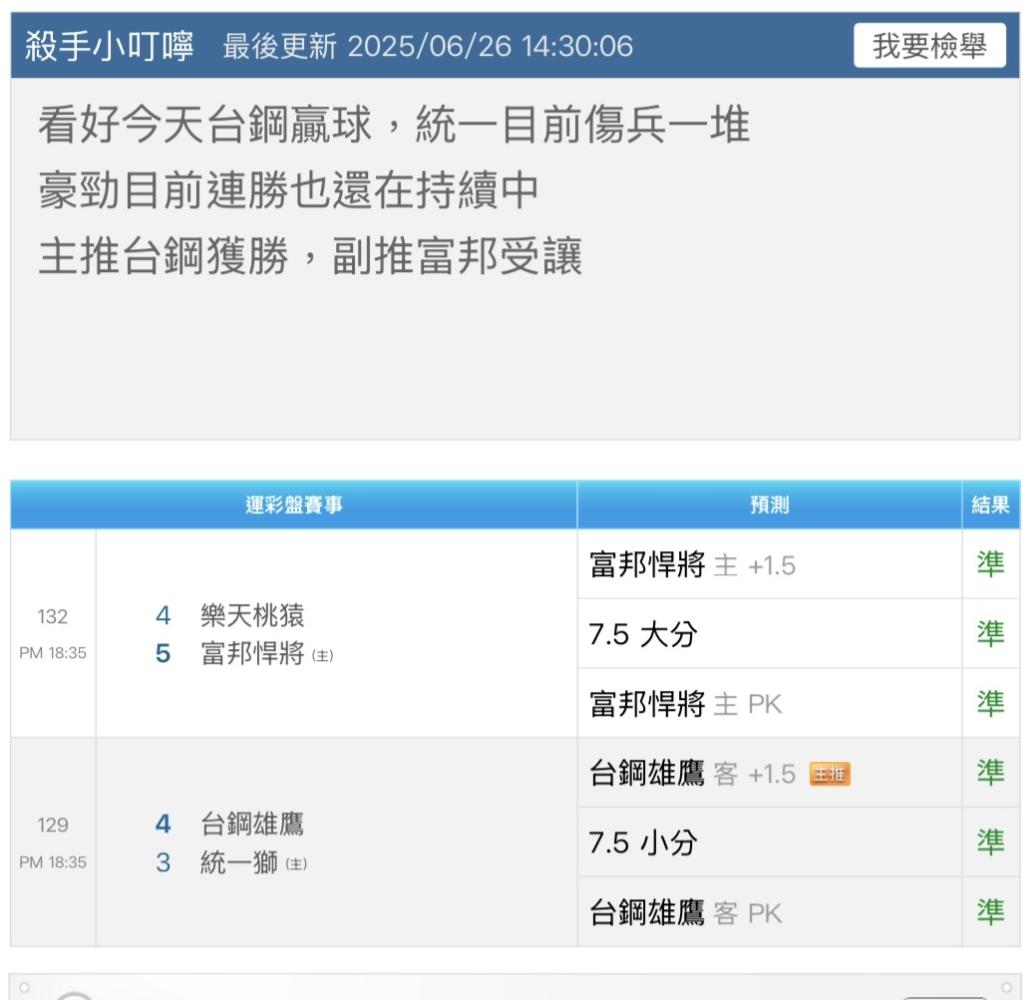Click the 台鋼雄鷹 客 PK prediction
This screenshot has width=1029, height=1000.
click(686, 913)
